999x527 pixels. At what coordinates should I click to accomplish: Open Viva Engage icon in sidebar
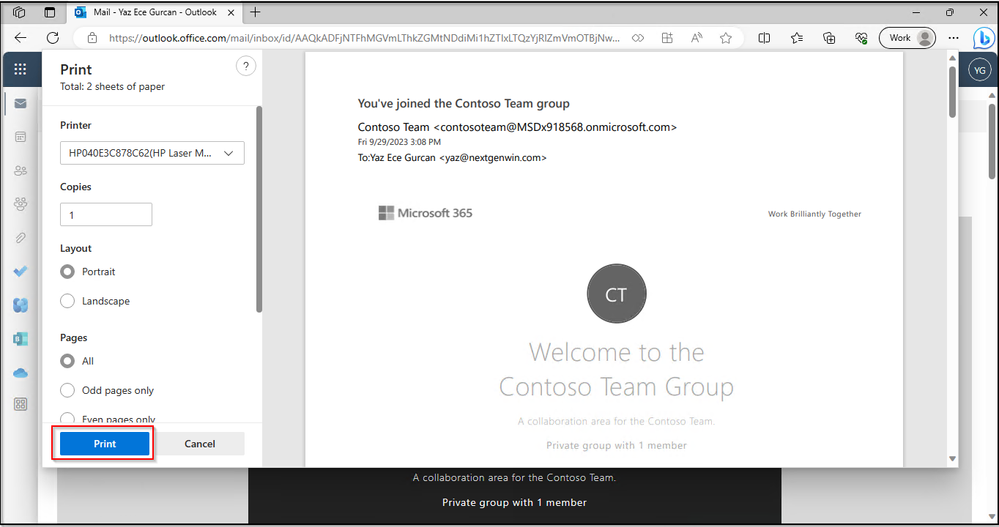pyautogui.click(x=20, y=305)
